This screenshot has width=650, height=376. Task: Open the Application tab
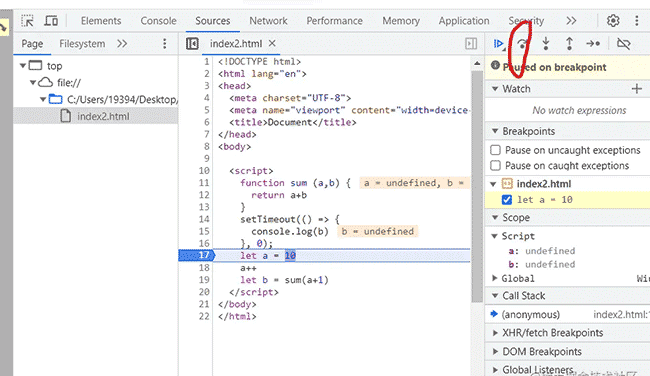[x=464, y=21]
